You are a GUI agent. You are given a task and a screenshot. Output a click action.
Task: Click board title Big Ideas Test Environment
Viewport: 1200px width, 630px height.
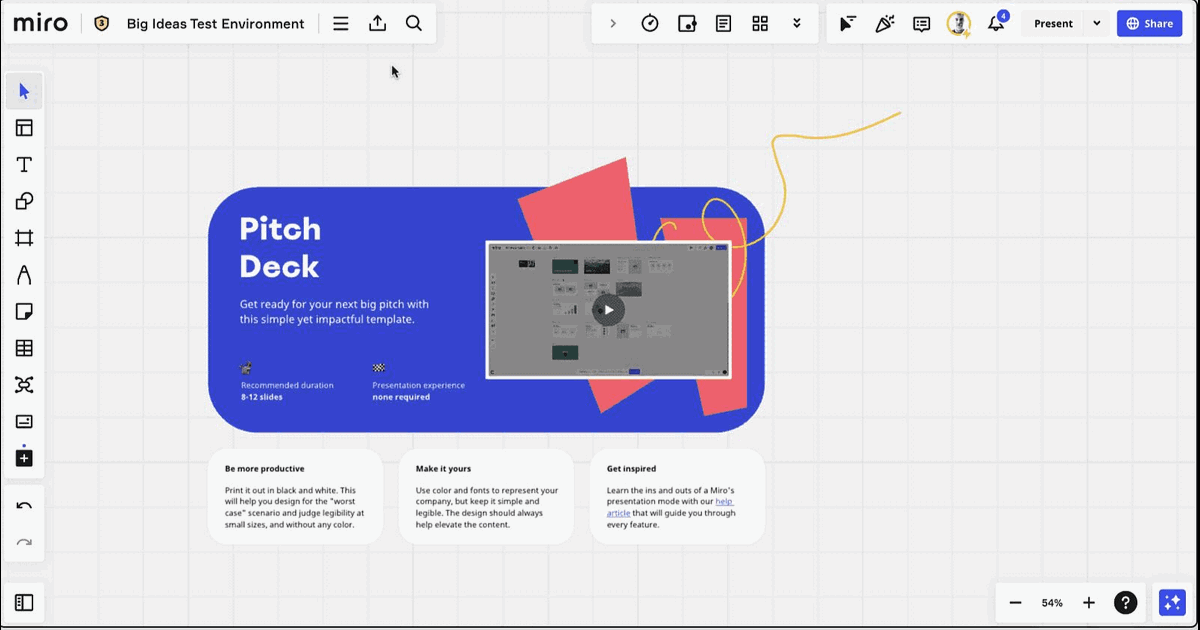pos(215,23)
